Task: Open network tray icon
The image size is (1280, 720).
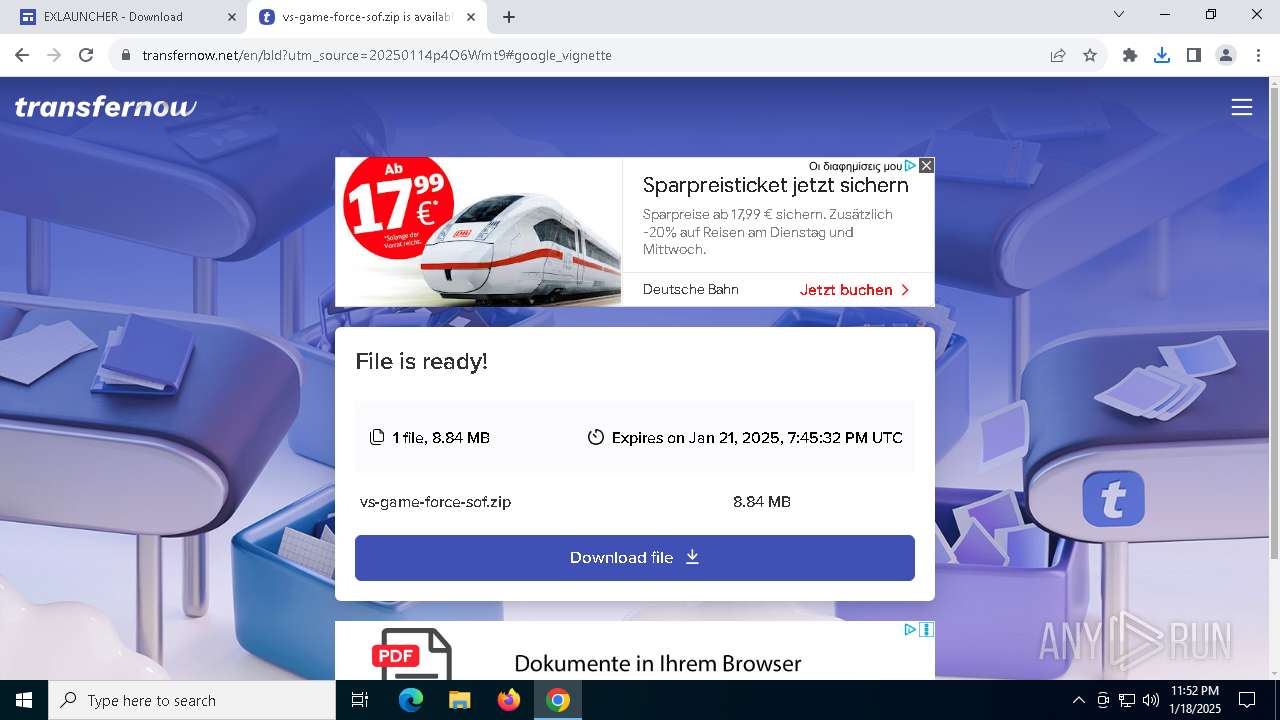Action: pyautogui.click(x=1127, y=700)
